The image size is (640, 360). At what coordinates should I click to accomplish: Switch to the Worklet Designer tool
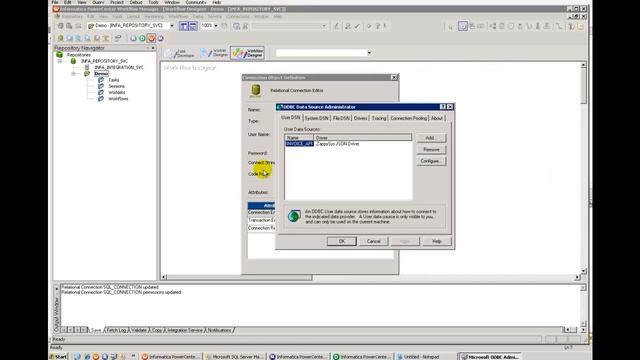214,53
